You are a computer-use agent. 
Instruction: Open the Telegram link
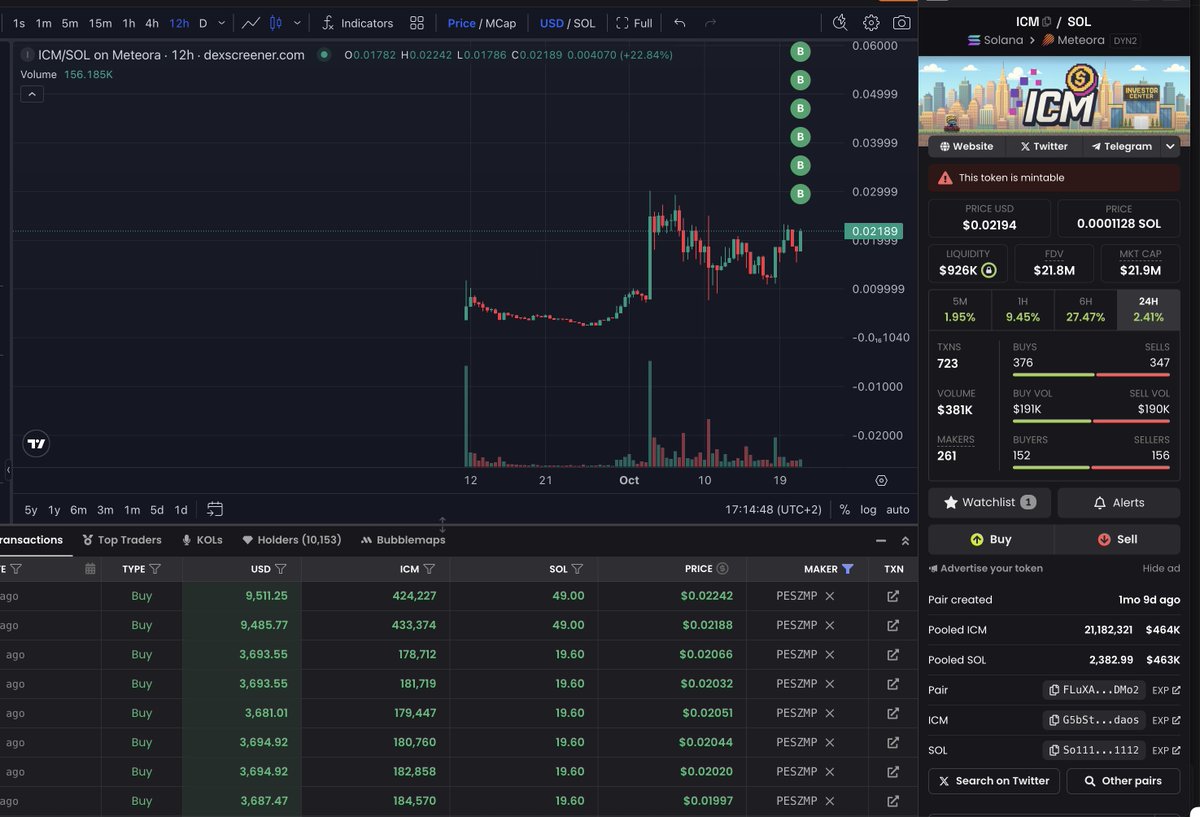point(1121,146)
